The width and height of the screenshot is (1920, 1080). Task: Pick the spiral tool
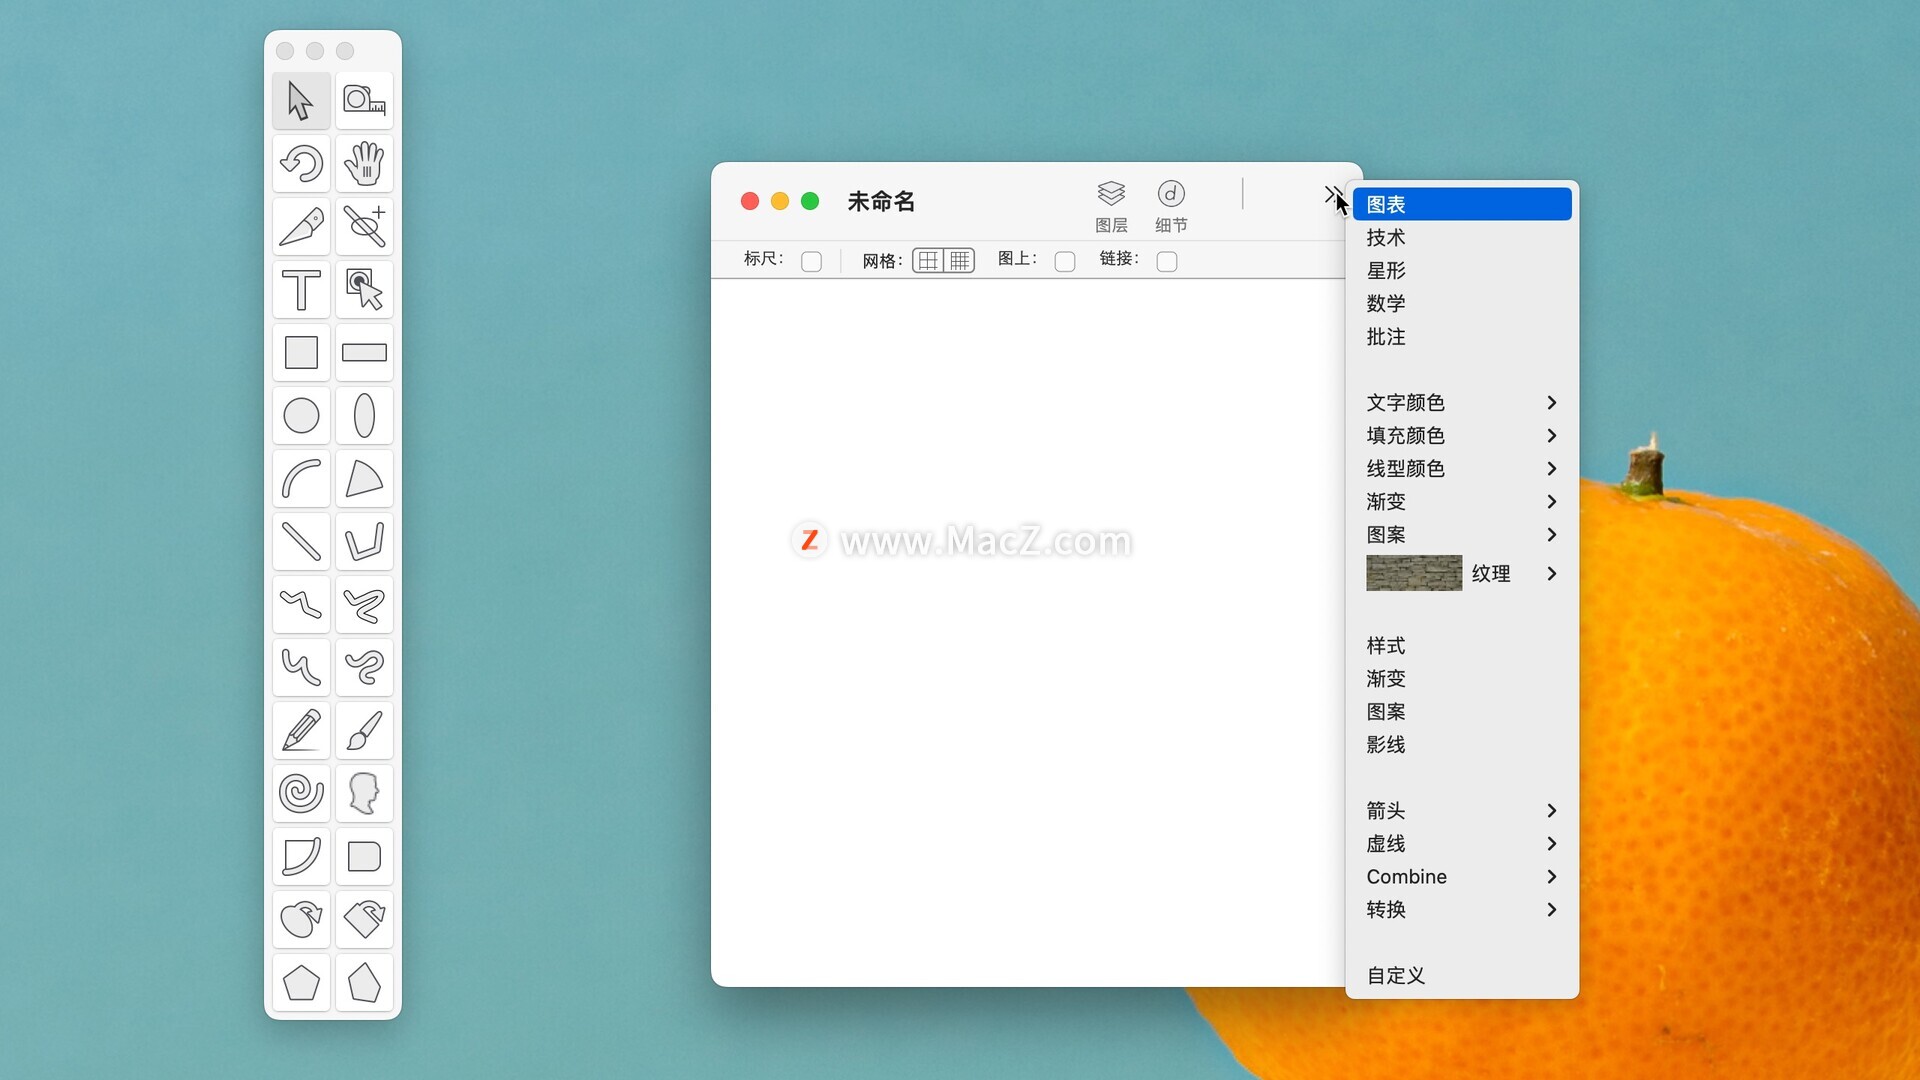(301, 793)
